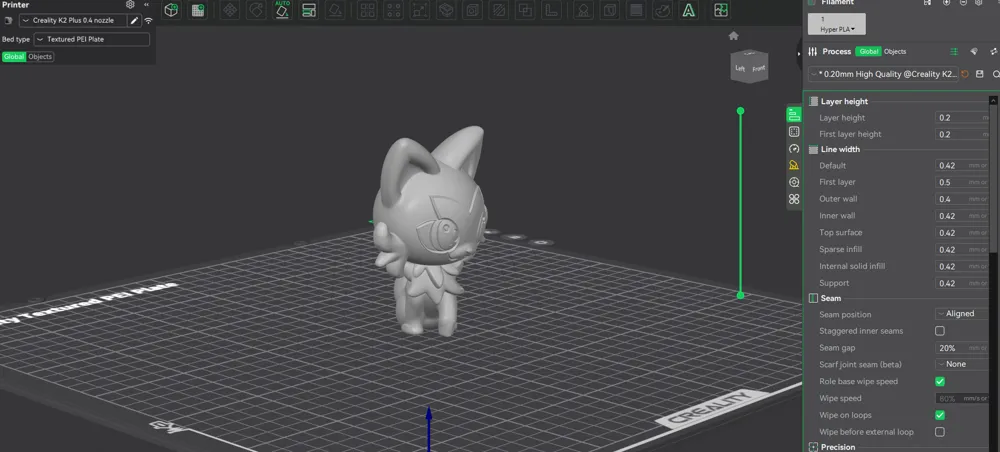Click the bottom handle of layer slider

[x=740, y=295]
